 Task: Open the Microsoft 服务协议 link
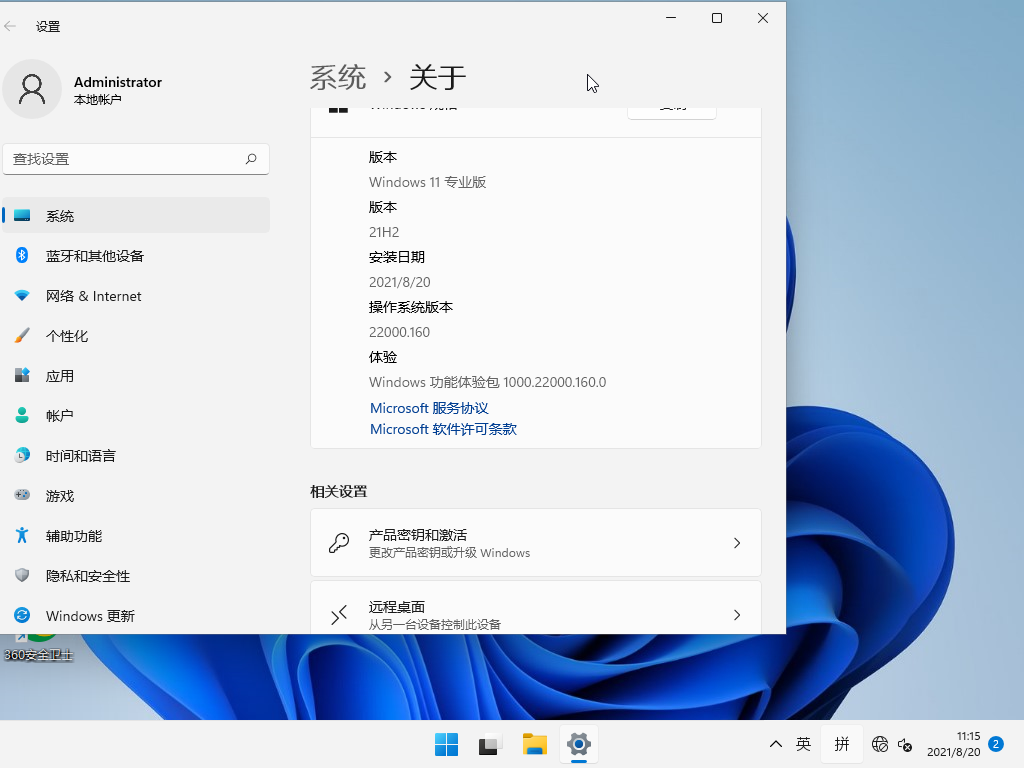pos(428,407)
